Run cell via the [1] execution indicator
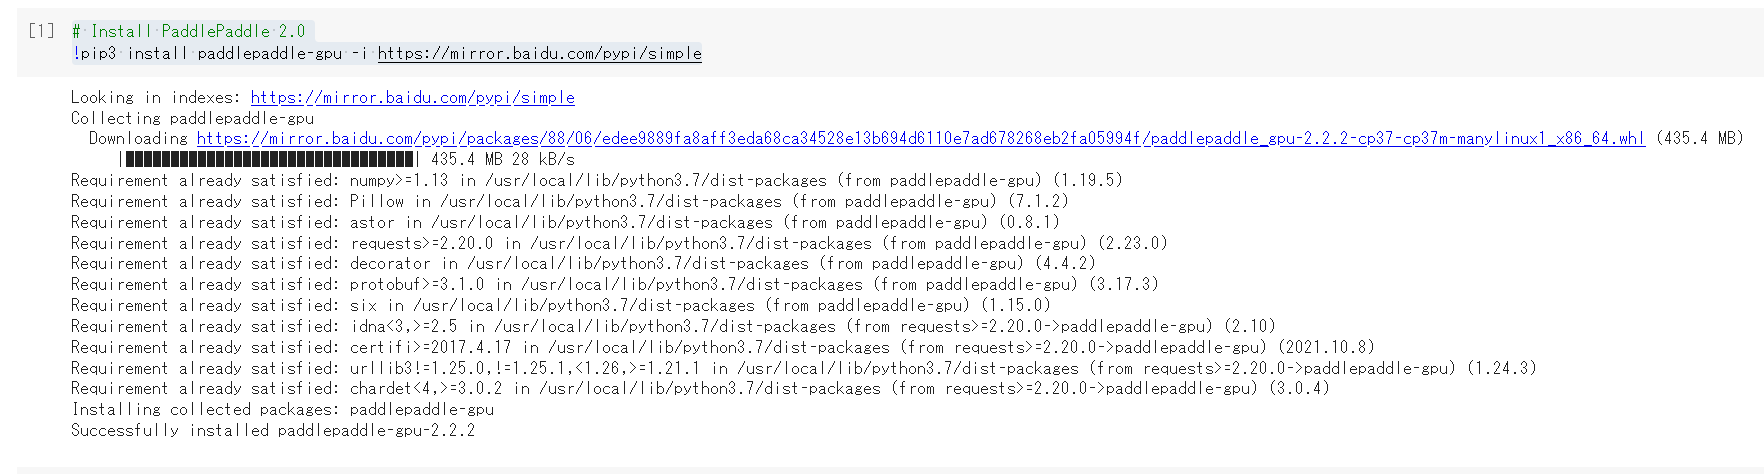 tap(41, 31)
